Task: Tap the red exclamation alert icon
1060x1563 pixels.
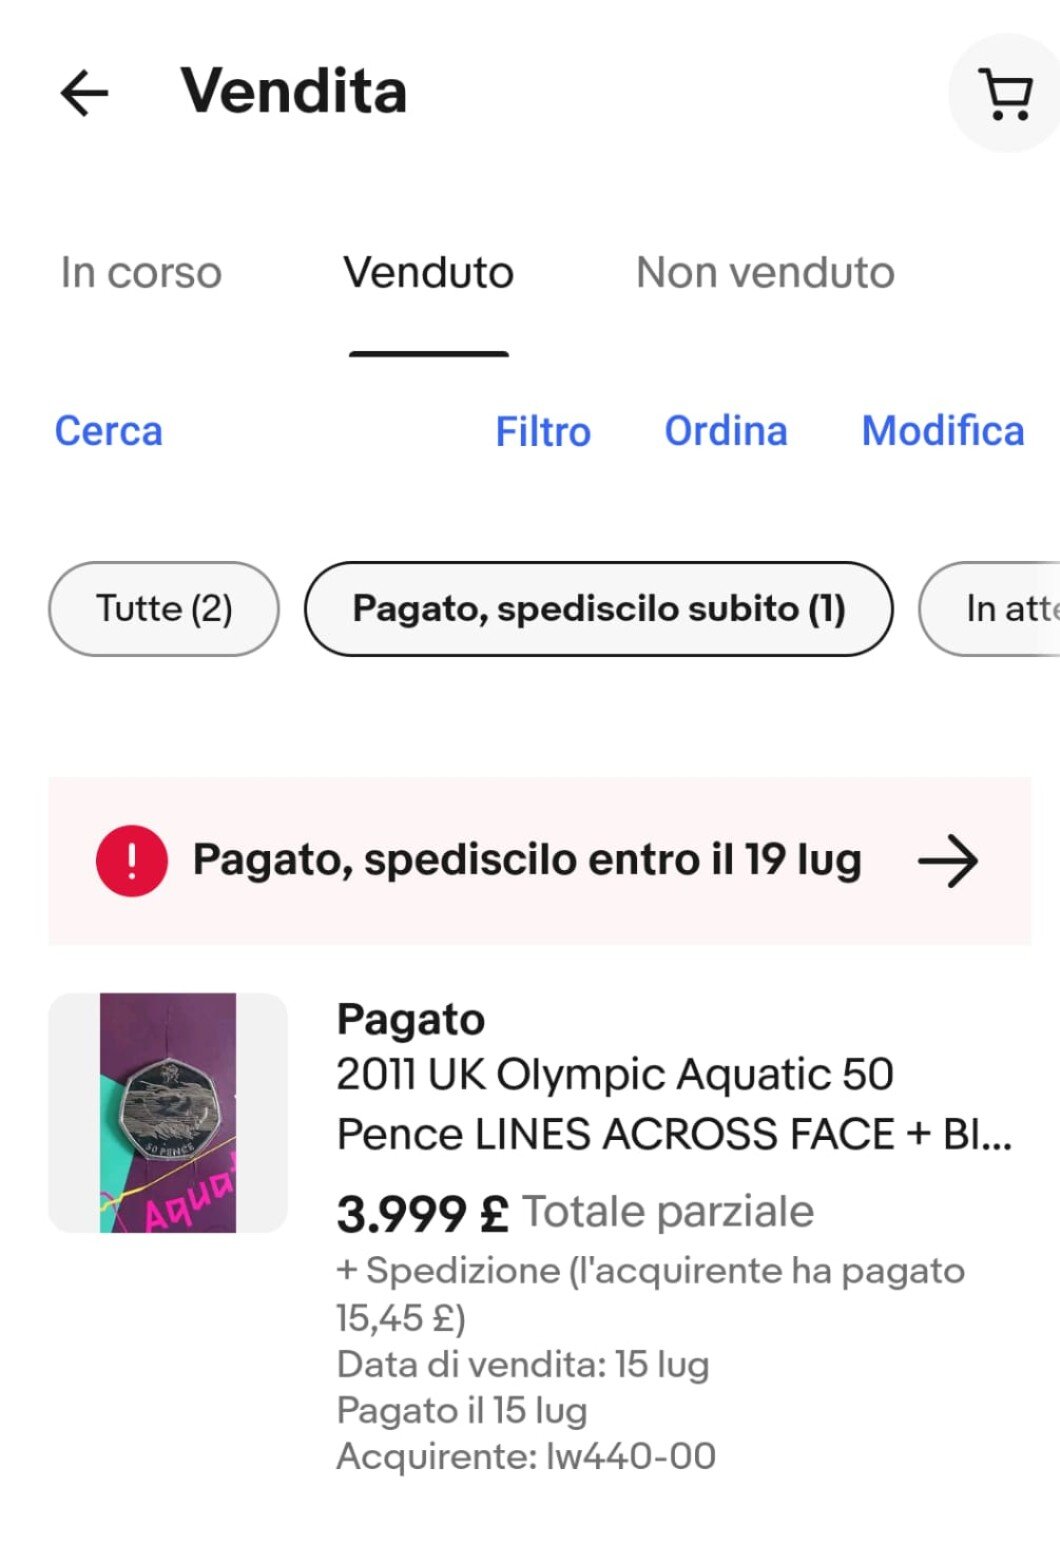Action: tap(131, 861)
